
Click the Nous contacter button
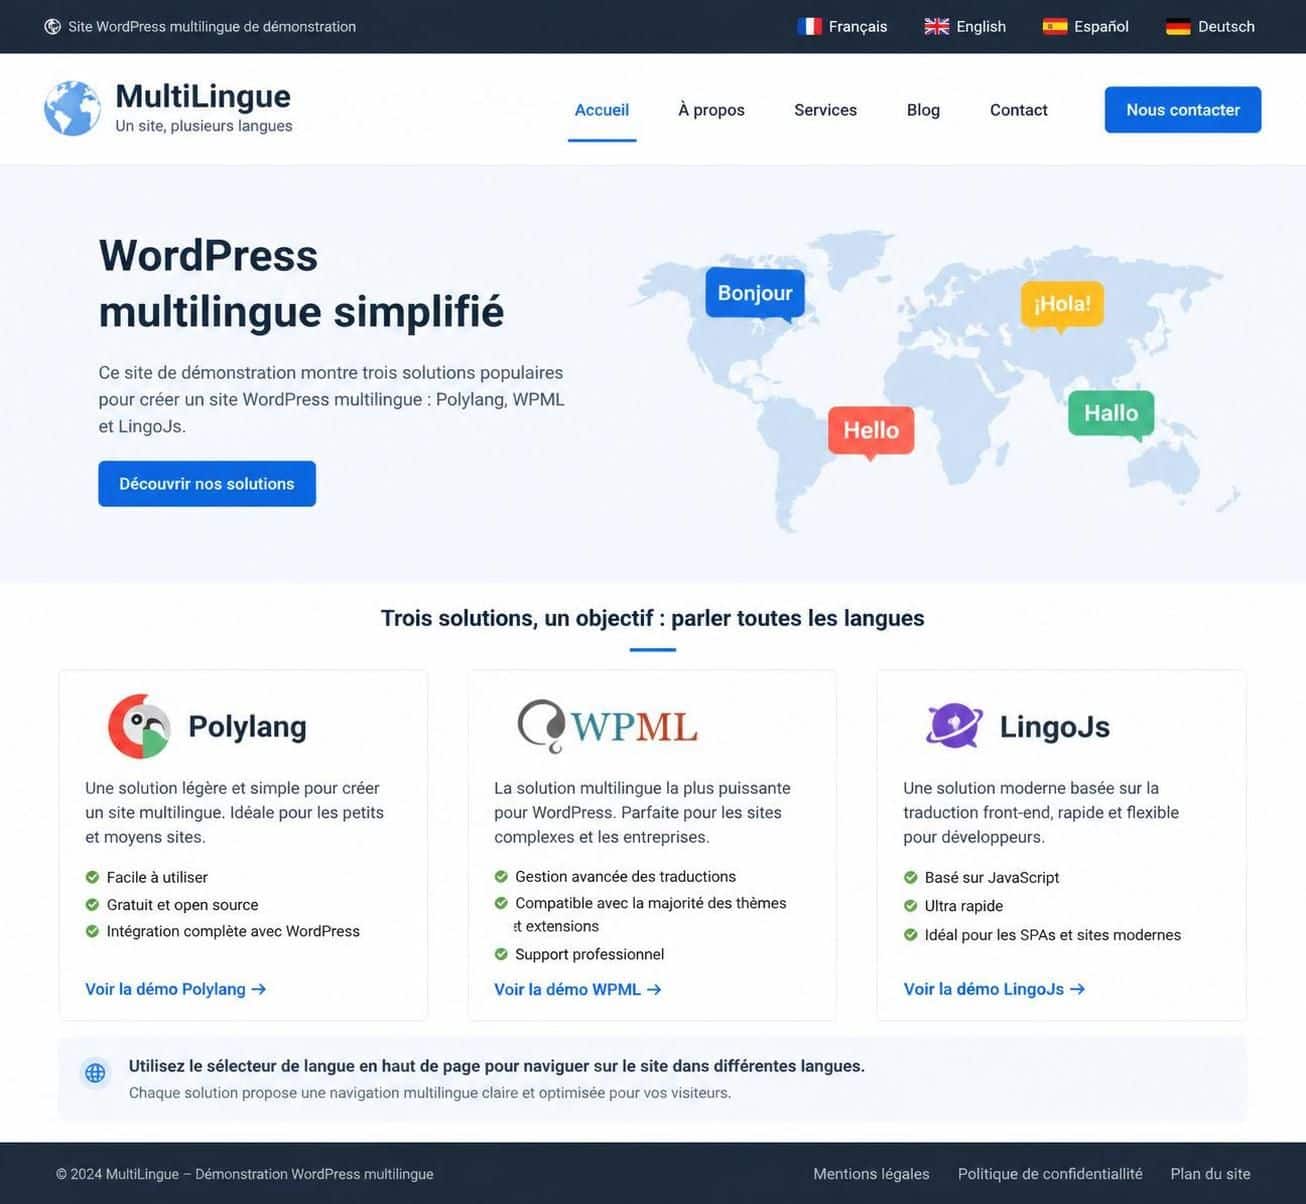(1183, 110)
